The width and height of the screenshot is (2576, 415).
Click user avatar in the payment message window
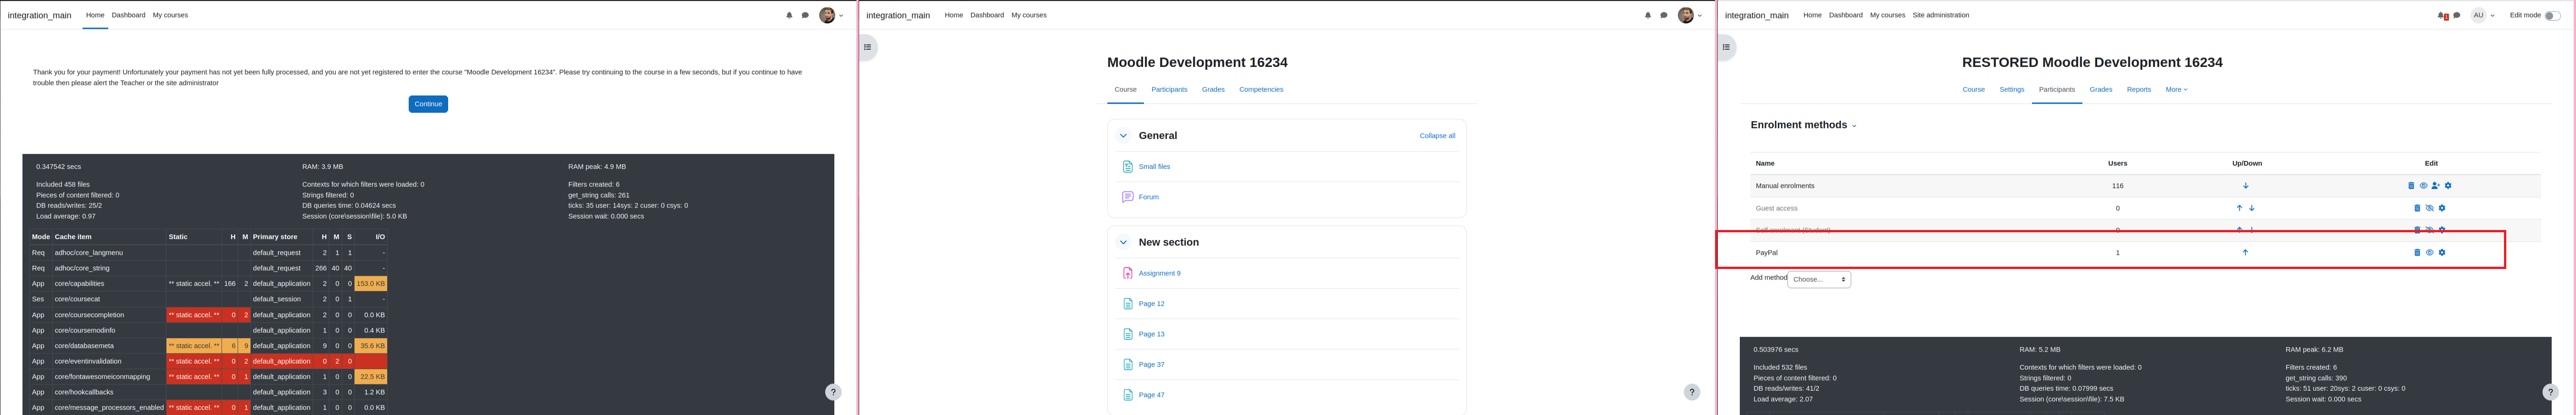[827, 15]
